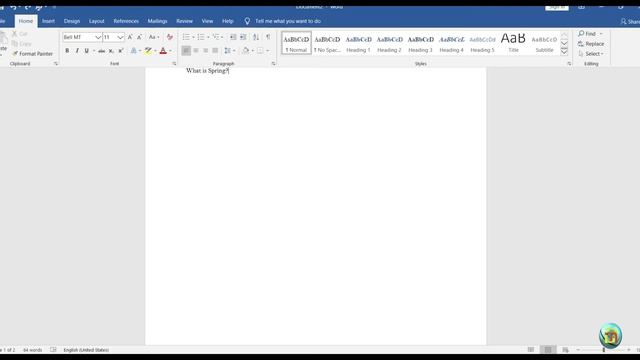Click the Borders icon
Image resolution: width=640 pixels, height=360 pixels.
pyautogui.click(x=260, y=51)
